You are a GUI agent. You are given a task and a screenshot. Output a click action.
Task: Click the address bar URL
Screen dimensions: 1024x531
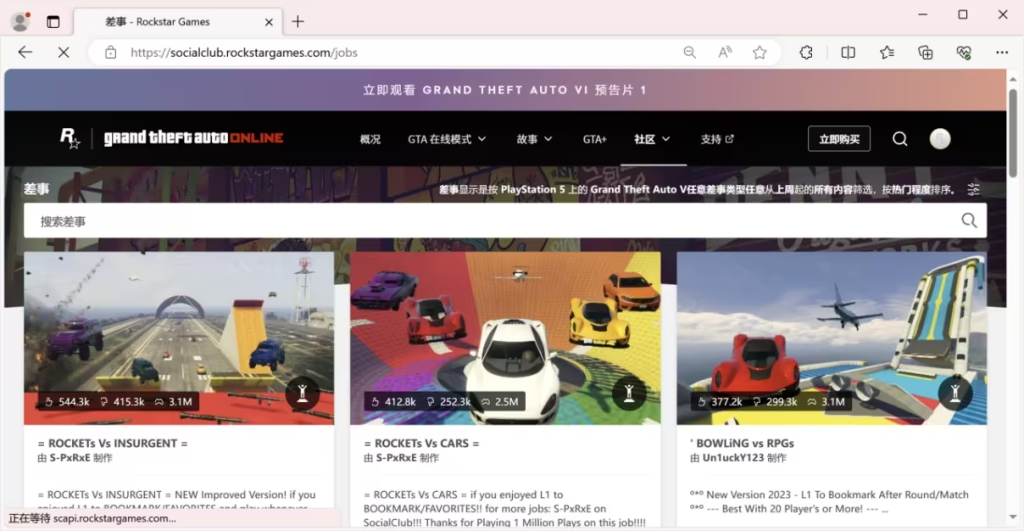(x=244, y=52)
